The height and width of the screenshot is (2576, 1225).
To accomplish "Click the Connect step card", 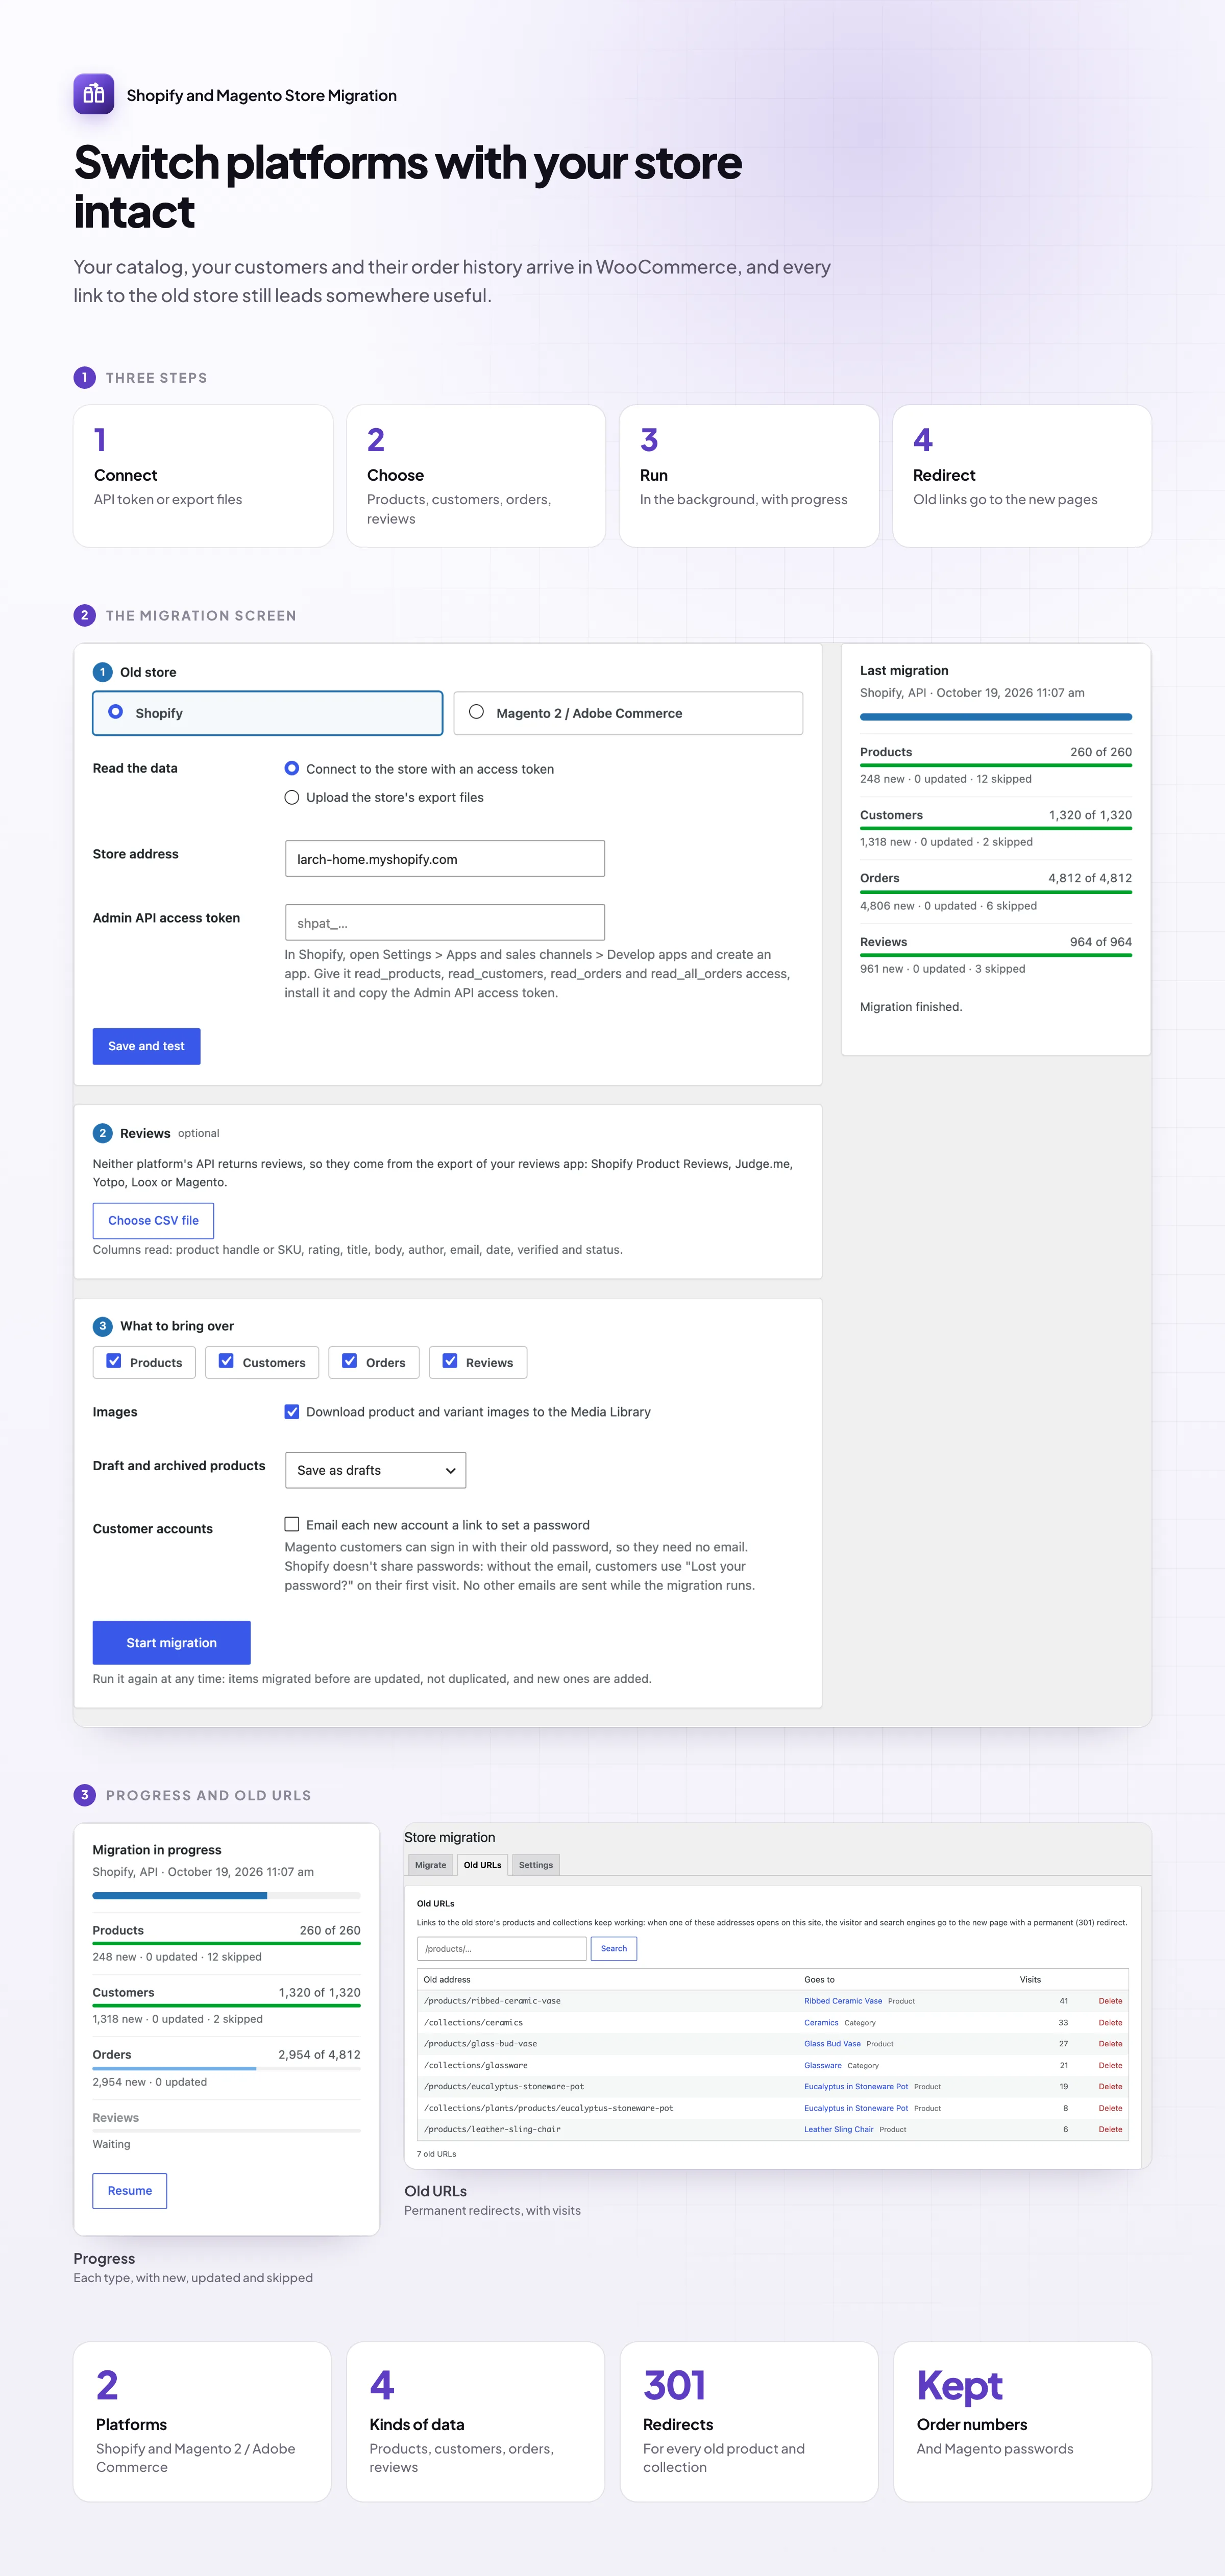I will pos(203,476).
